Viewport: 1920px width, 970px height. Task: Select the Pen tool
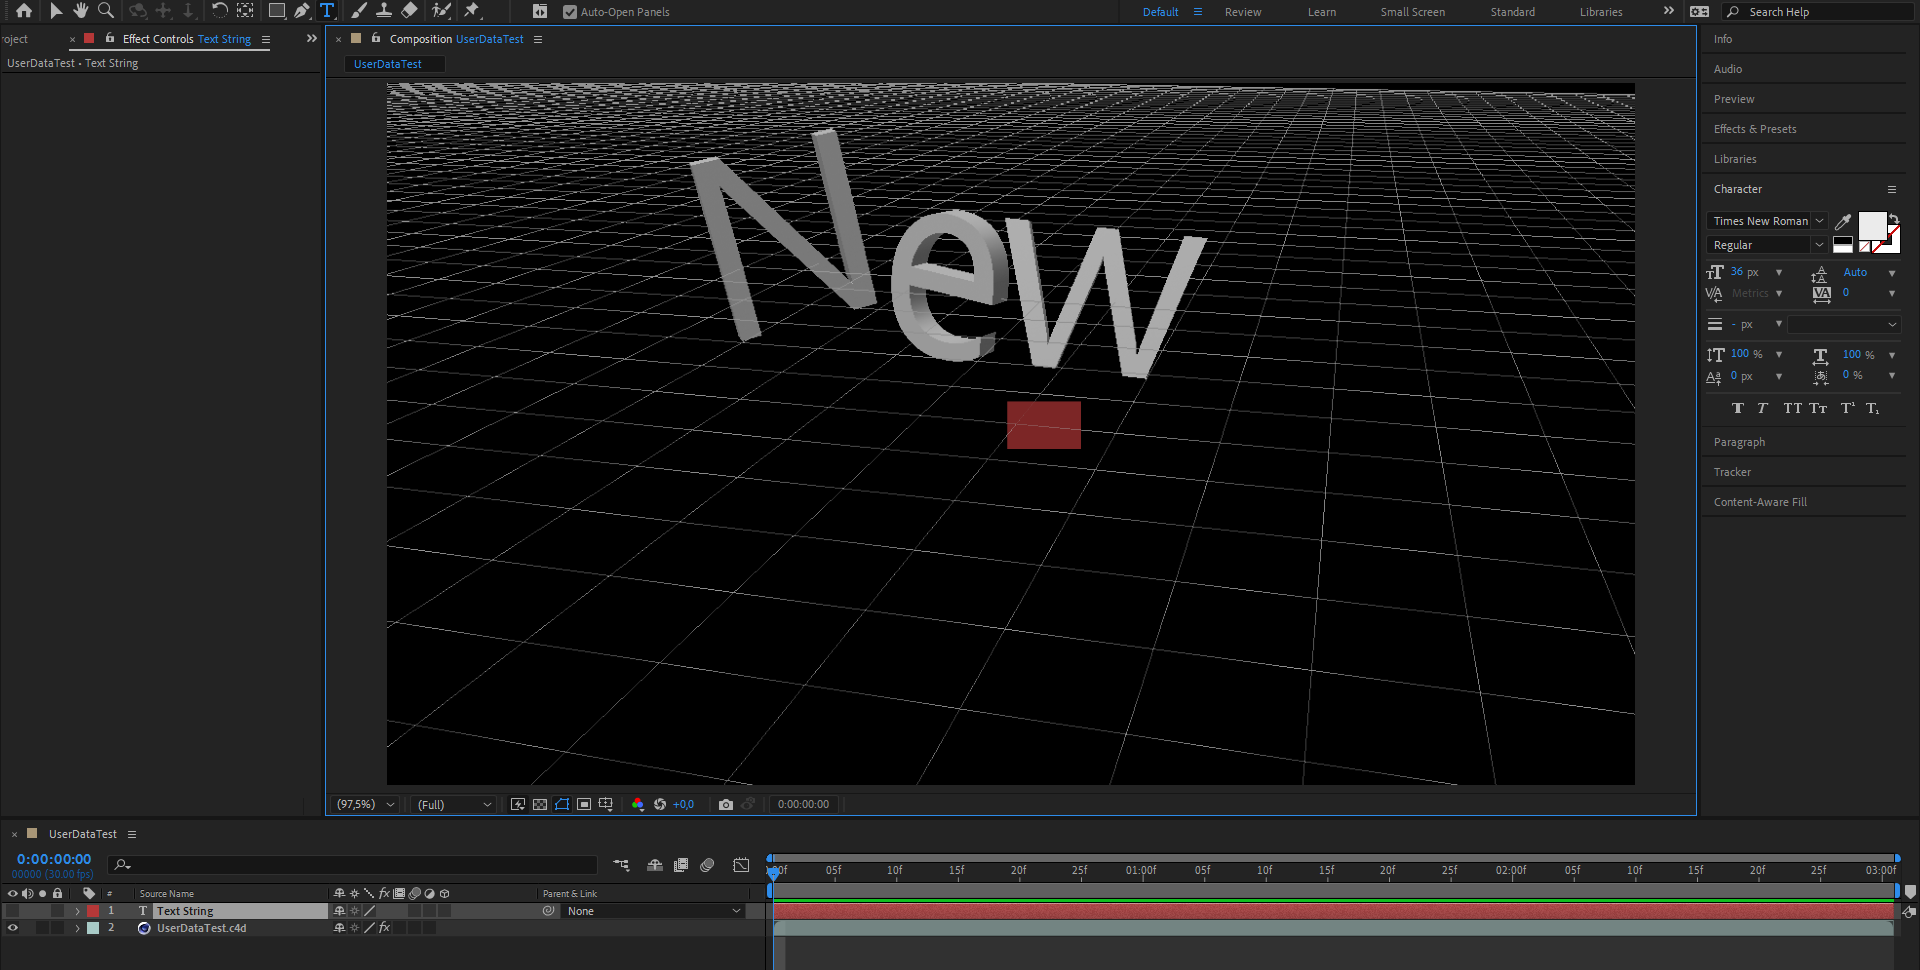click(302, 11)
